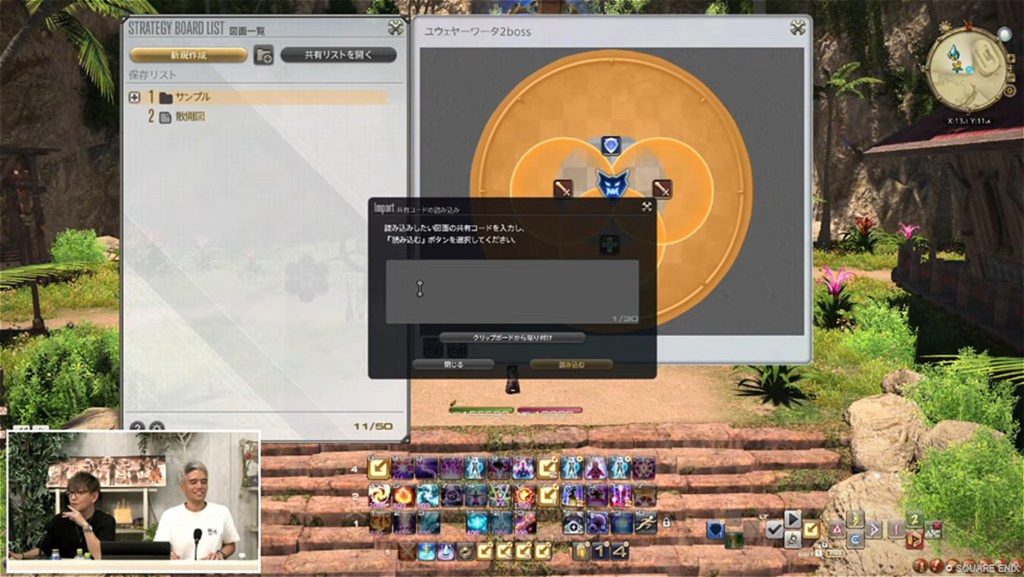Open the minimap in top-right corner
The width and height of the screenshot is (1024, 577).
(968, 68)
